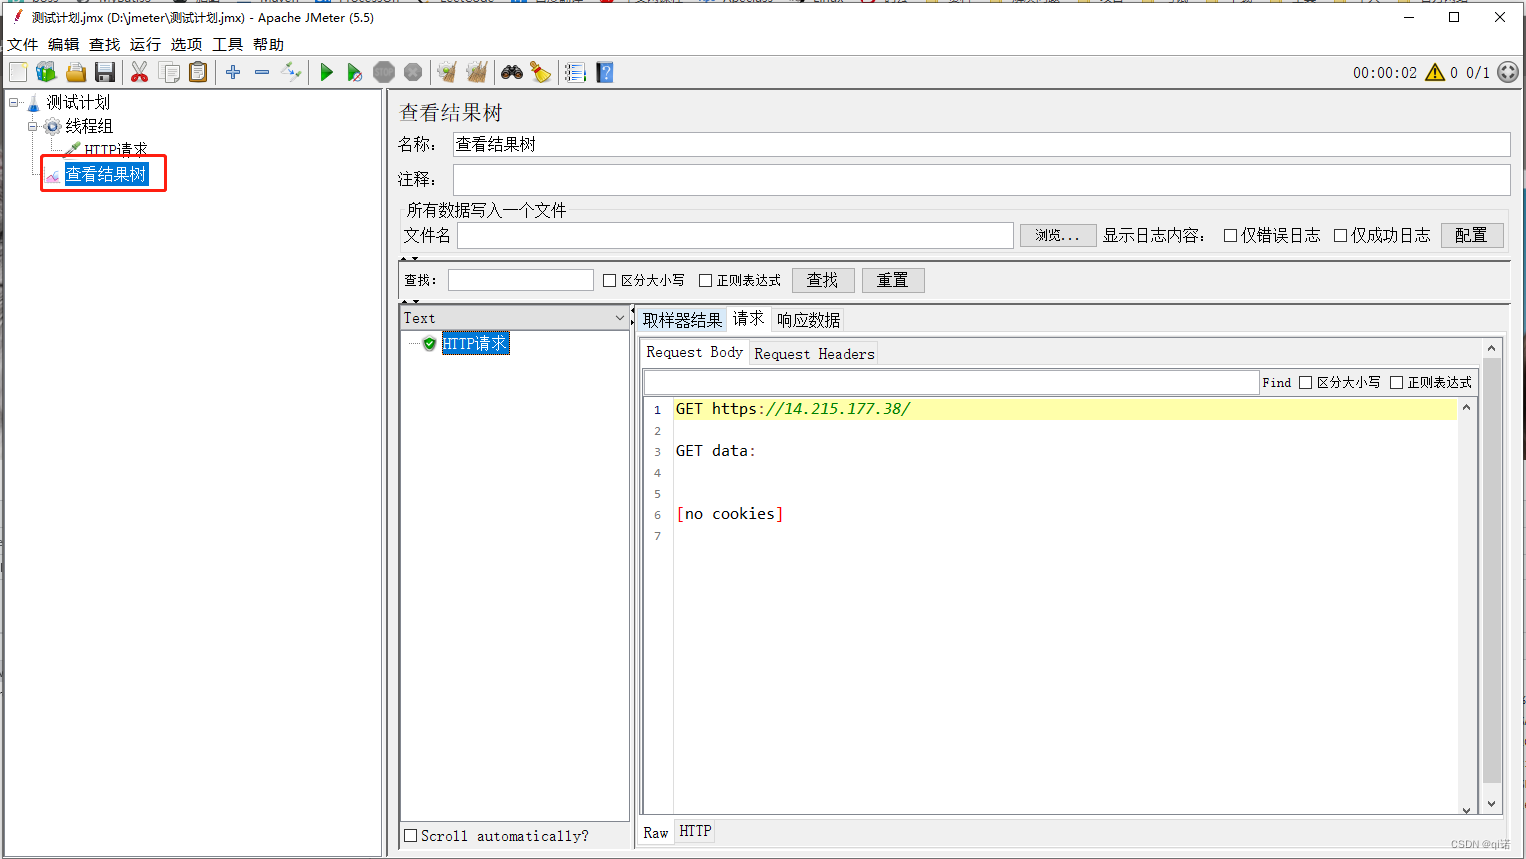Enable 区分大小写 in top search row
Screen dimensions: 1526x859
(609, 281)
